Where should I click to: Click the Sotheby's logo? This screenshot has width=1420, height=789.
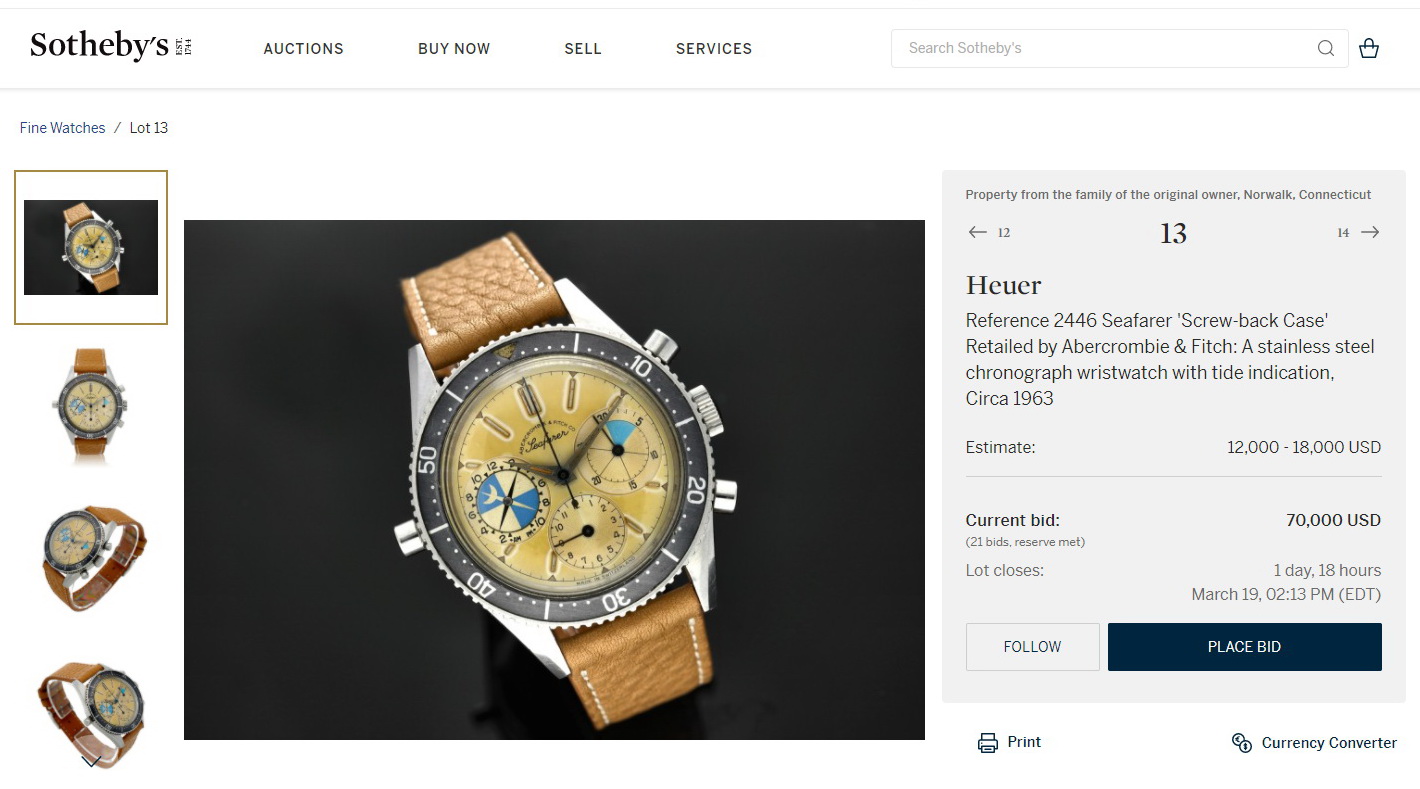point(110,47)
